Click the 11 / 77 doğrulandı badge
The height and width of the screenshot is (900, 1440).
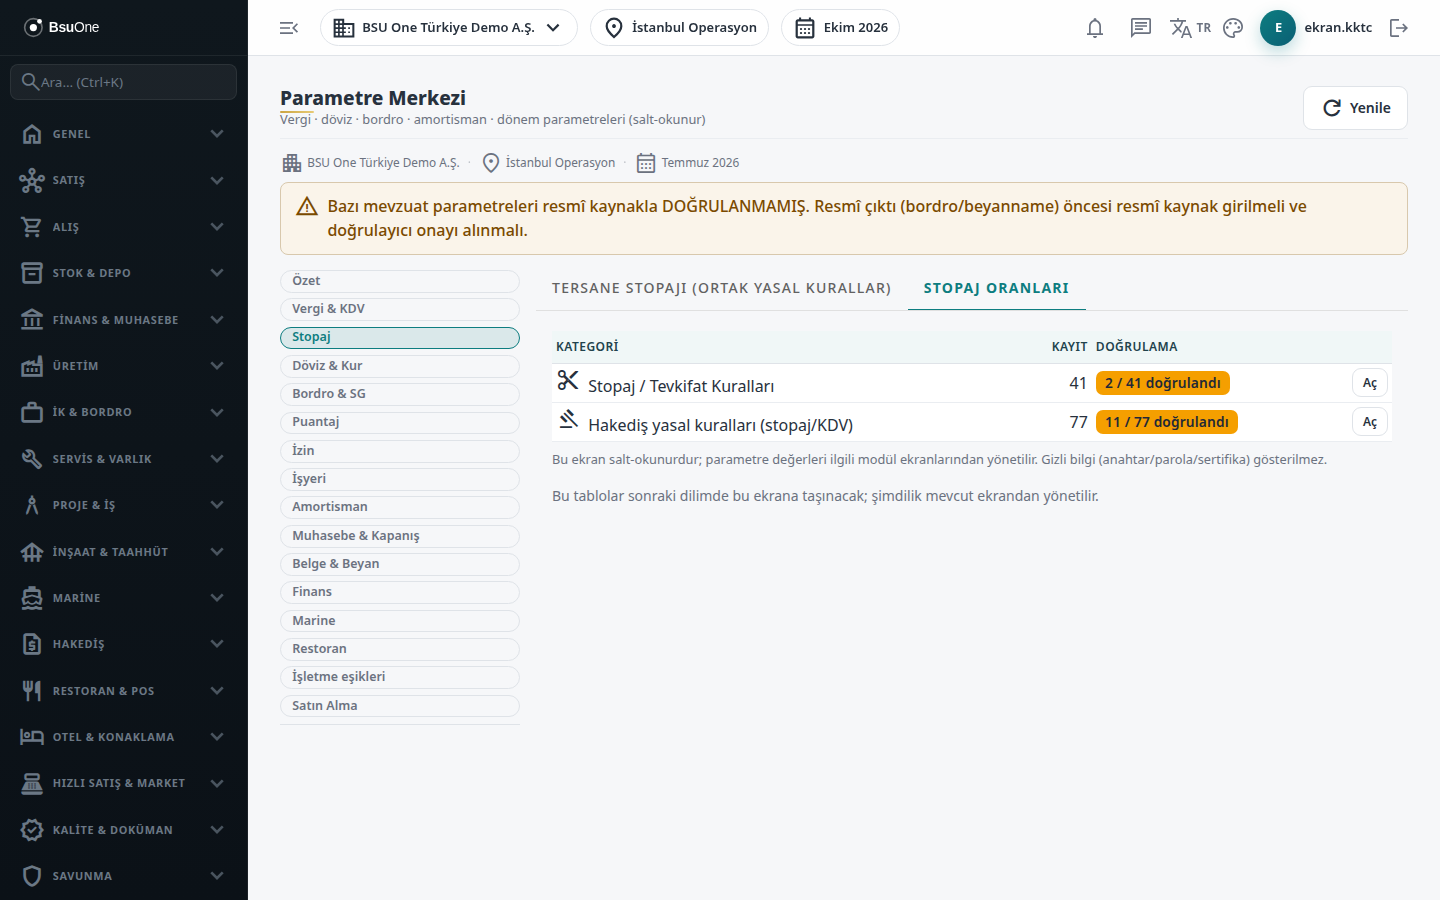point(1167,422)
